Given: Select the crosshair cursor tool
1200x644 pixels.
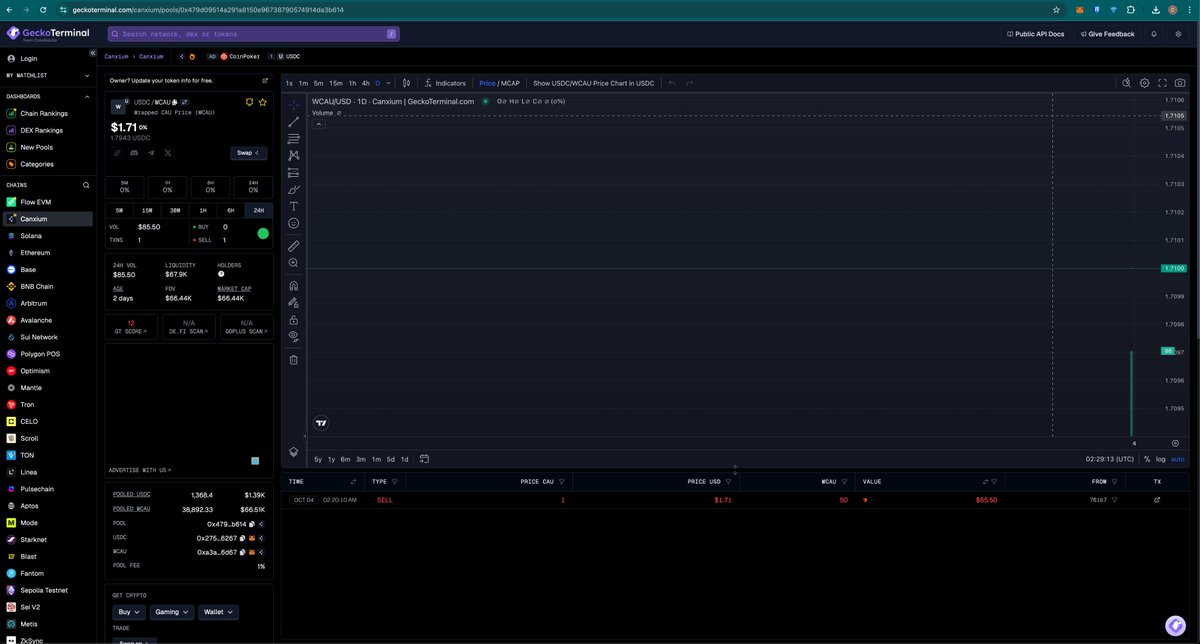Looking at the screenshot, I should (294, 104).
